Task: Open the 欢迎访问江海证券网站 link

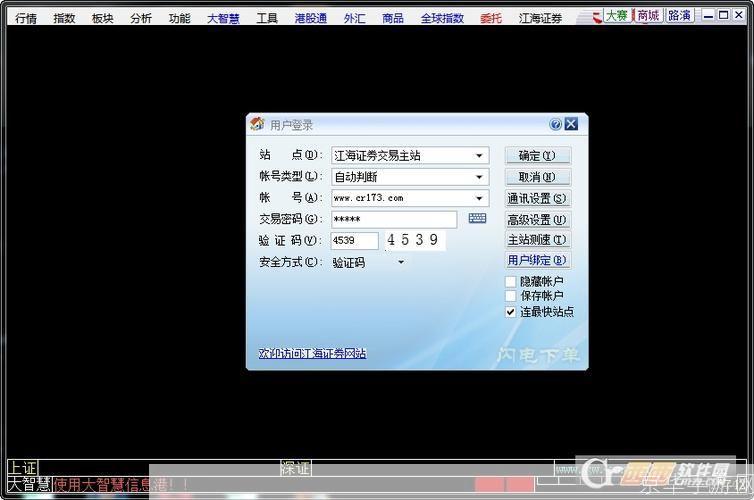Action: pos(313,354)
